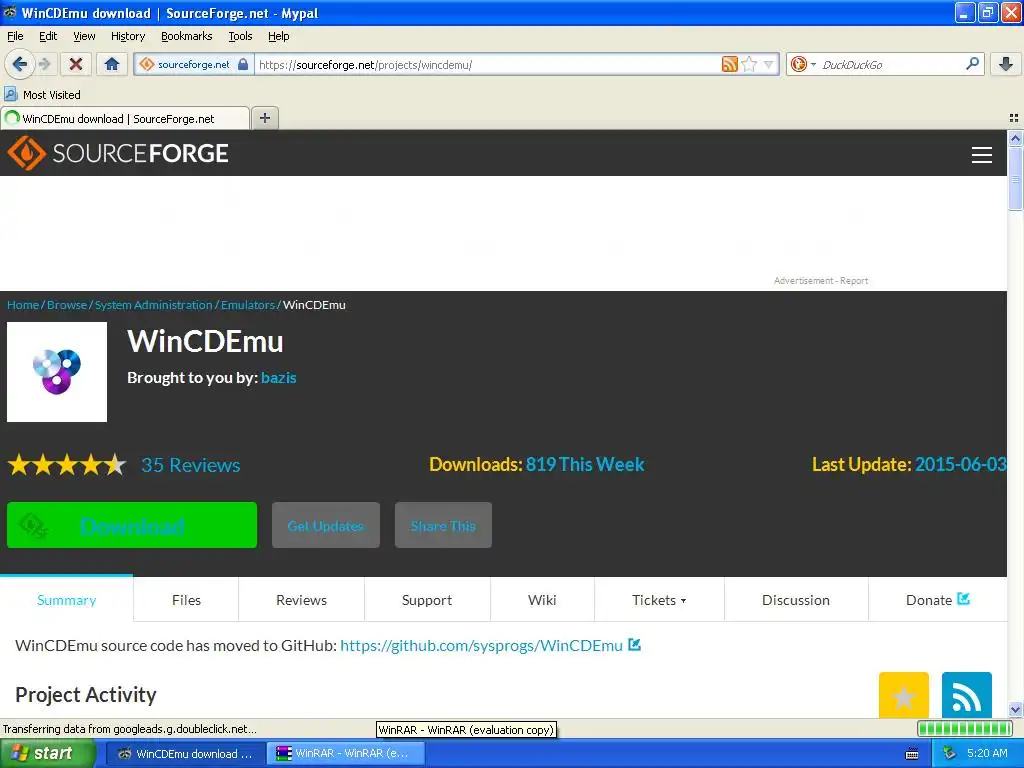1024x768 pixels.
Task: Follow the Home breadcrumb link
Action: (23, 305)
